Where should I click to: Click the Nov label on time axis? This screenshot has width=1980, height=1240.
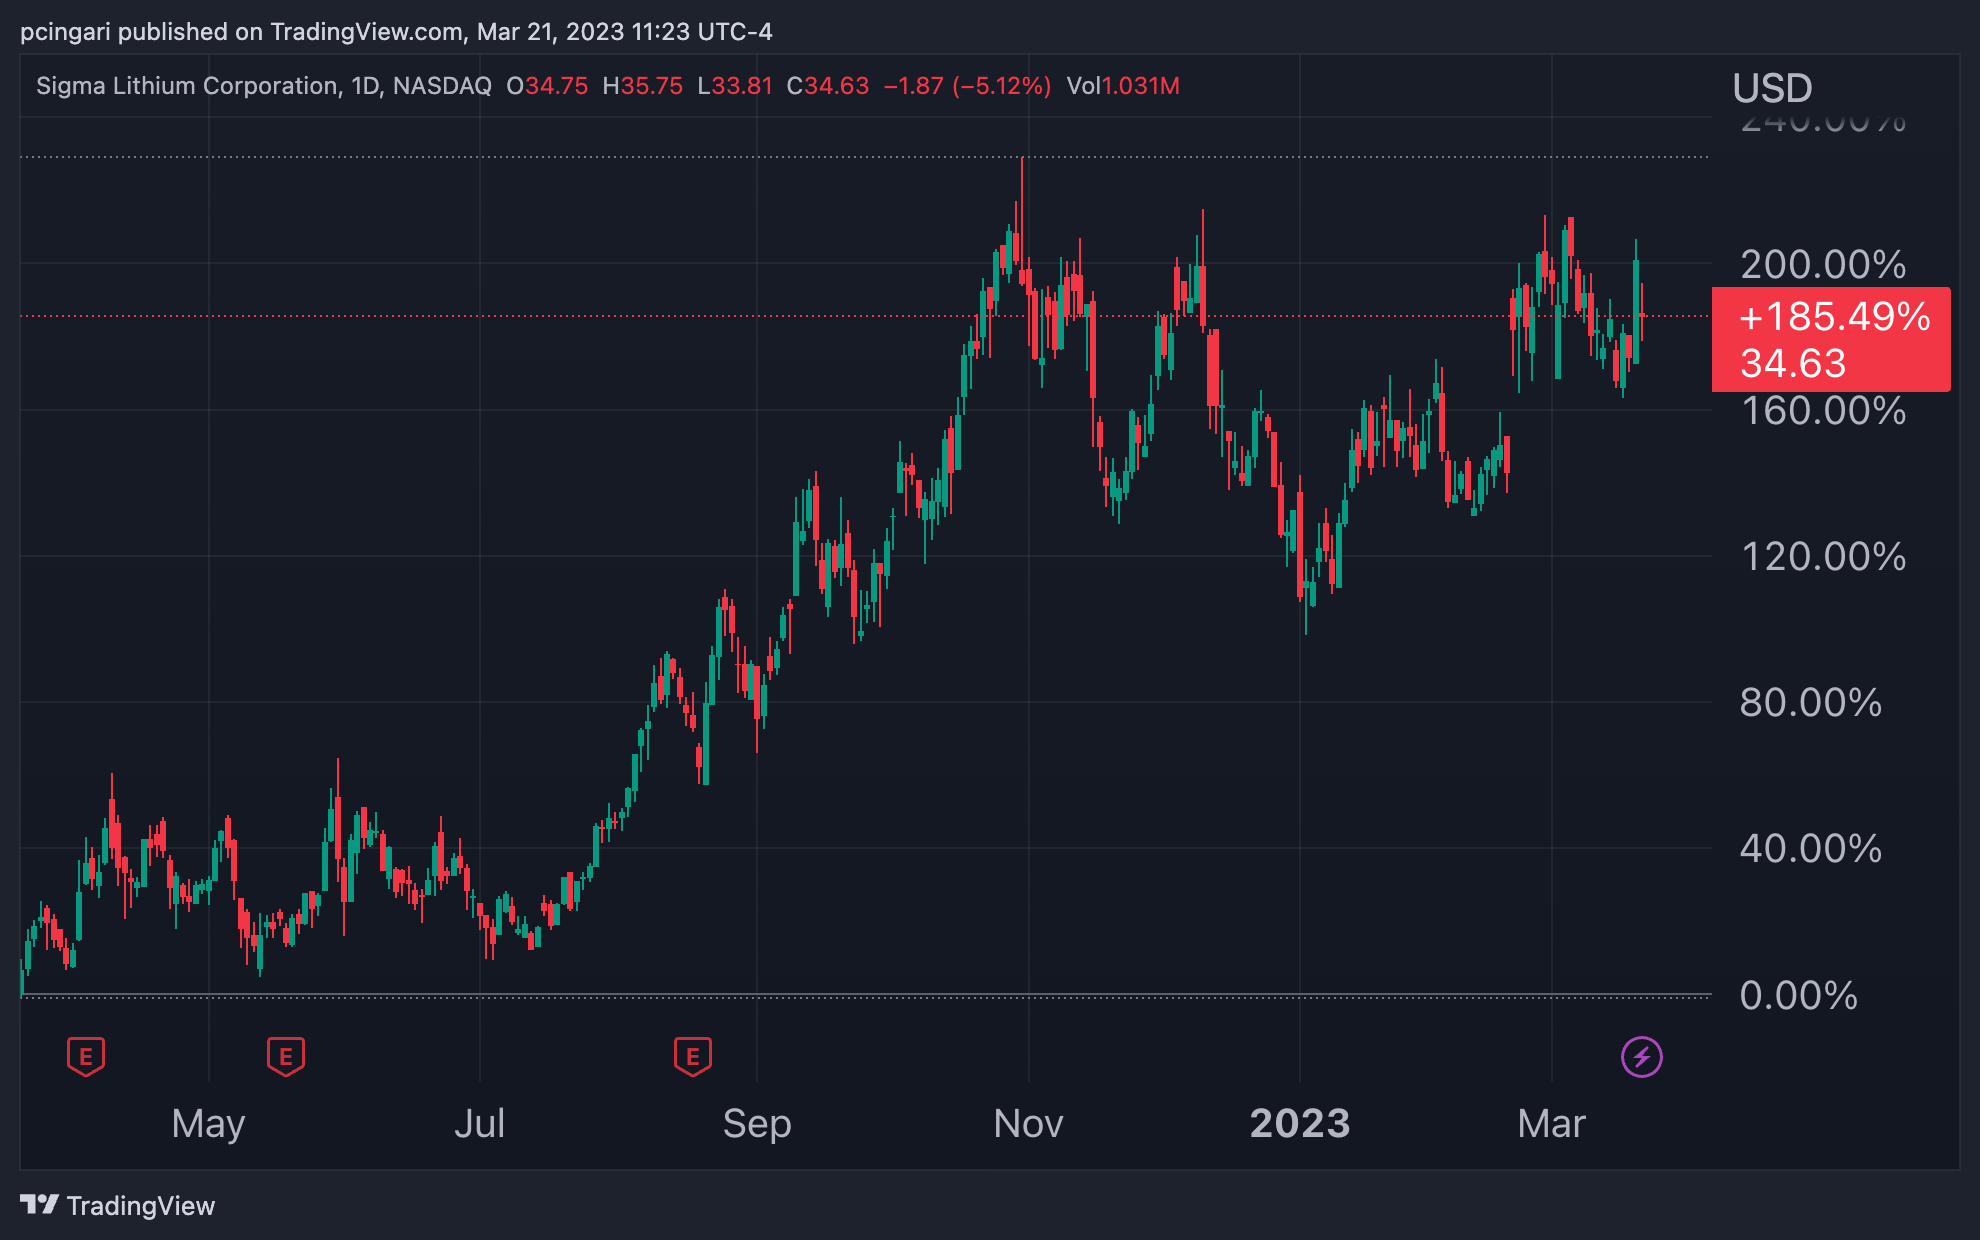coord(1028,1124)
